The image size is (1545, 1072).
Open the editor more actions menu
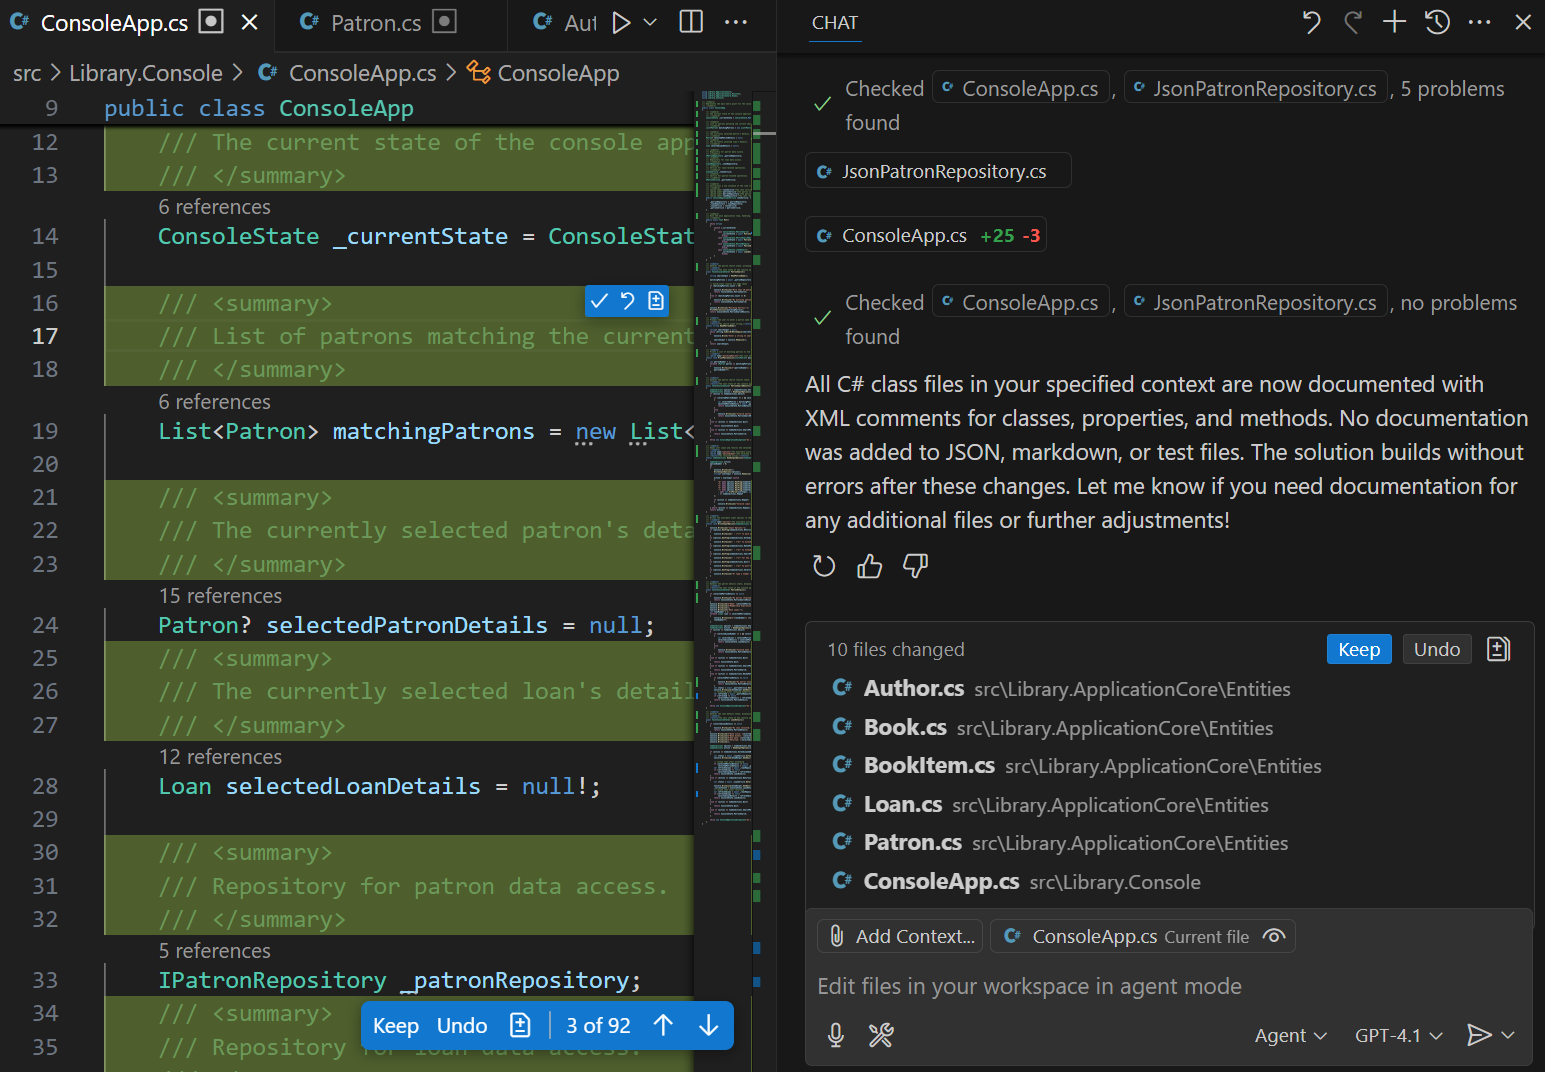click(x=736, y=22)
